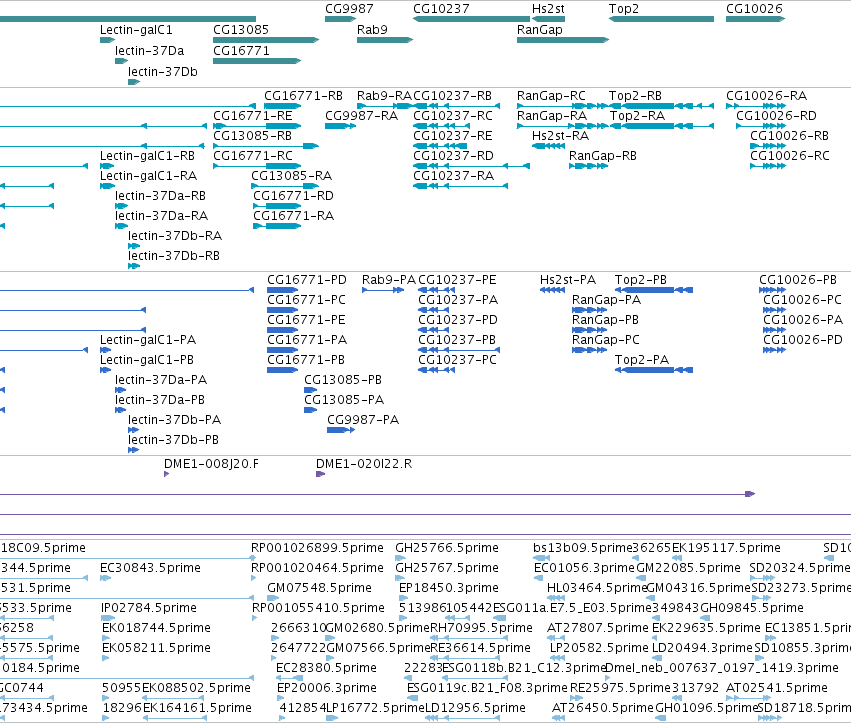Select transcript Top2-RB
Viewport: 851px width, 723px height.
tap(635, 96)
